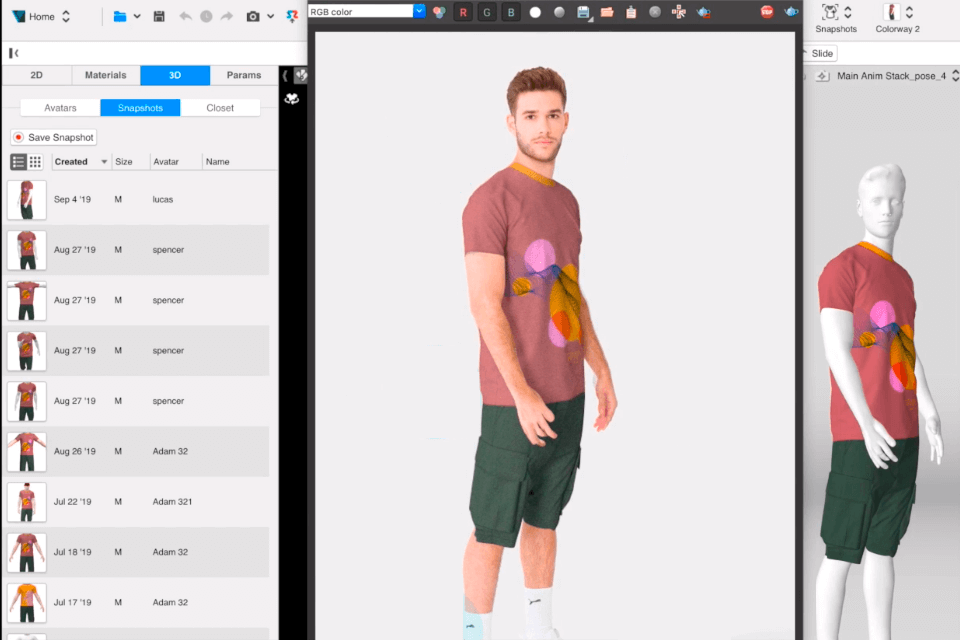Viewport: 960px width, 640px height.
Task: Click the 'lucas' avatar text
Action: tap(163, 200)
